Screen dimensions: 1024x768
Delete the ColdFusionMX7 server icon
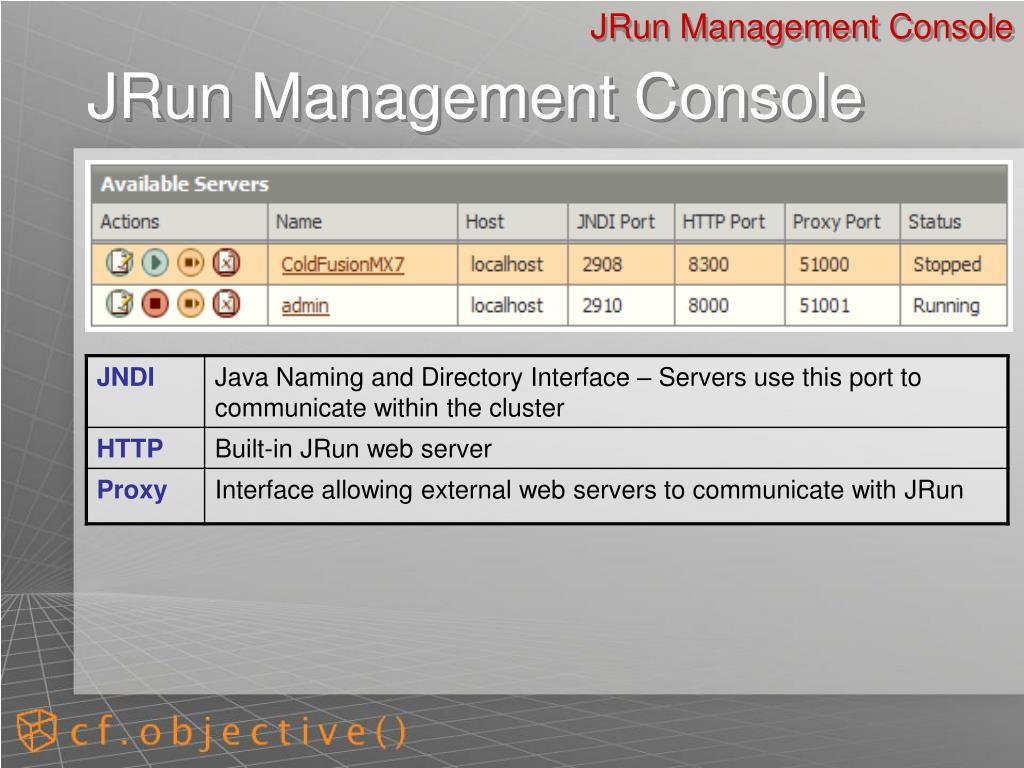pos(227,263)
